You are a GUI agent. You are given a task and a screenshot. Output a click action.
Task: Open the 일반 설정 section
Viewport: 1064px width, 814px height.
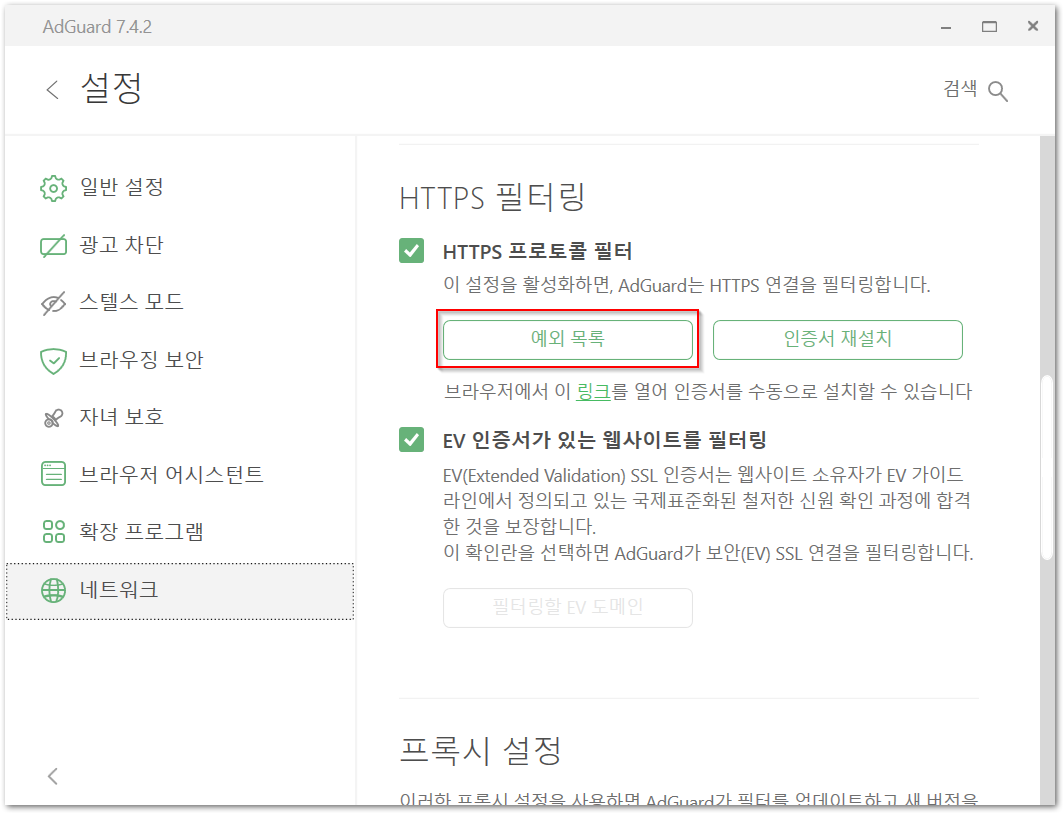(x=180, y=188)
